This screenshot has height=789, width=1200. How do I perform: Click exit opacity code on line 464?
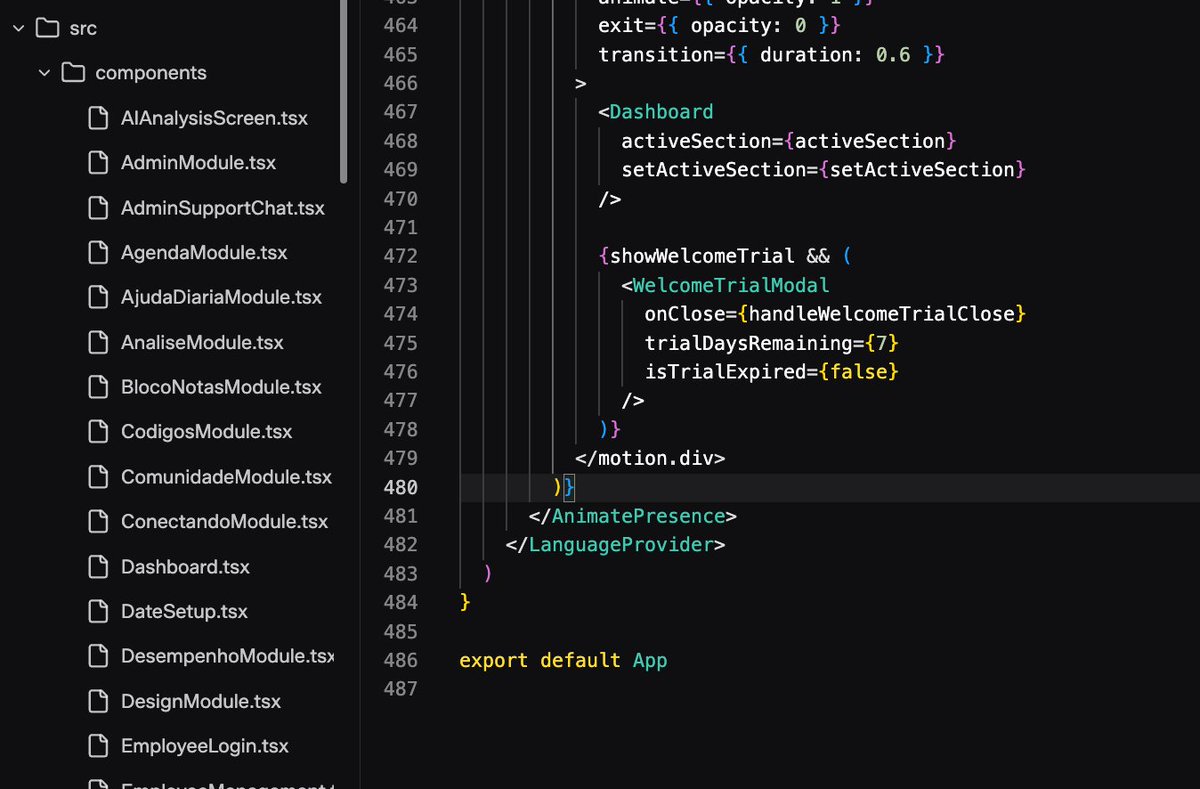coord(720,25)
